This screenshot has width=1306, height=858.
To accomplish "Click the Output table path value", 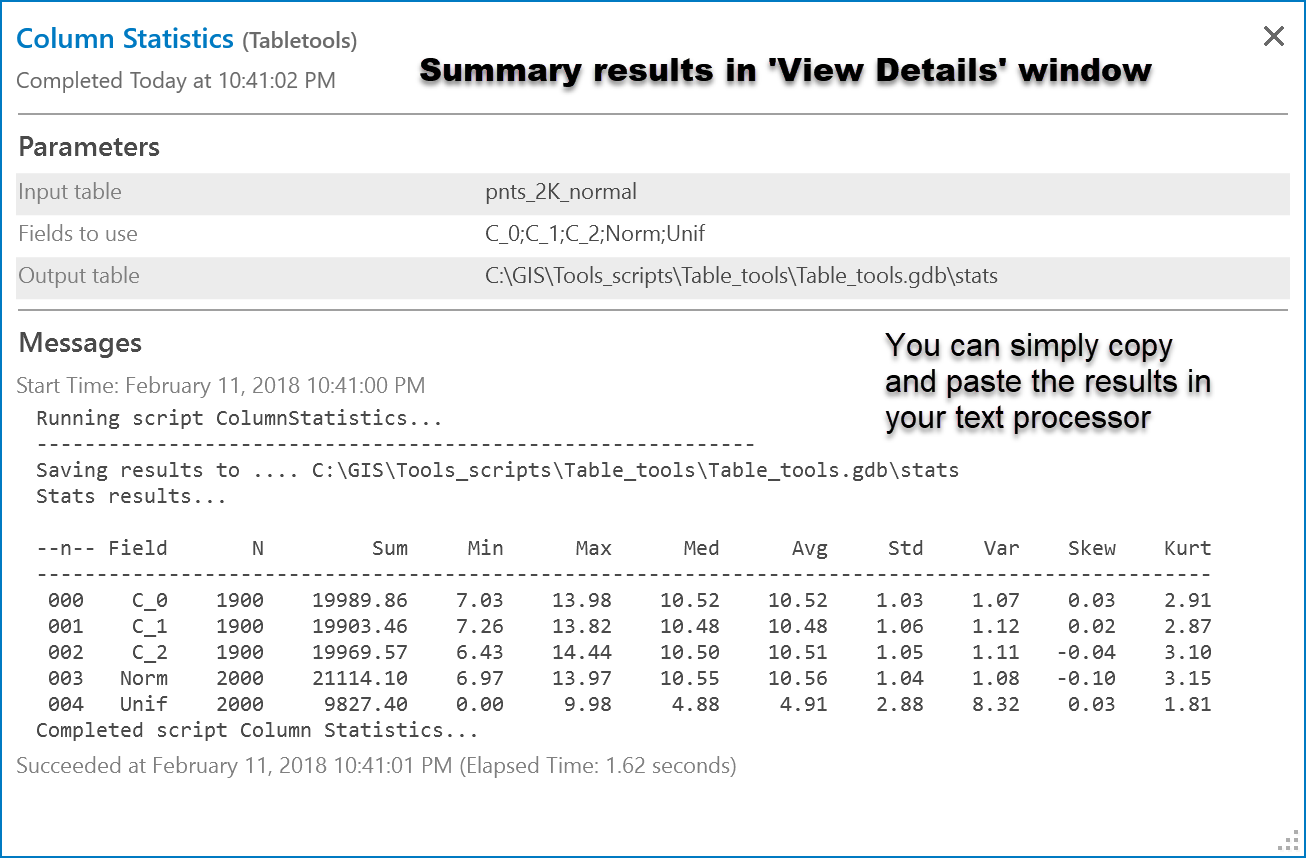I will click(741, 276).
